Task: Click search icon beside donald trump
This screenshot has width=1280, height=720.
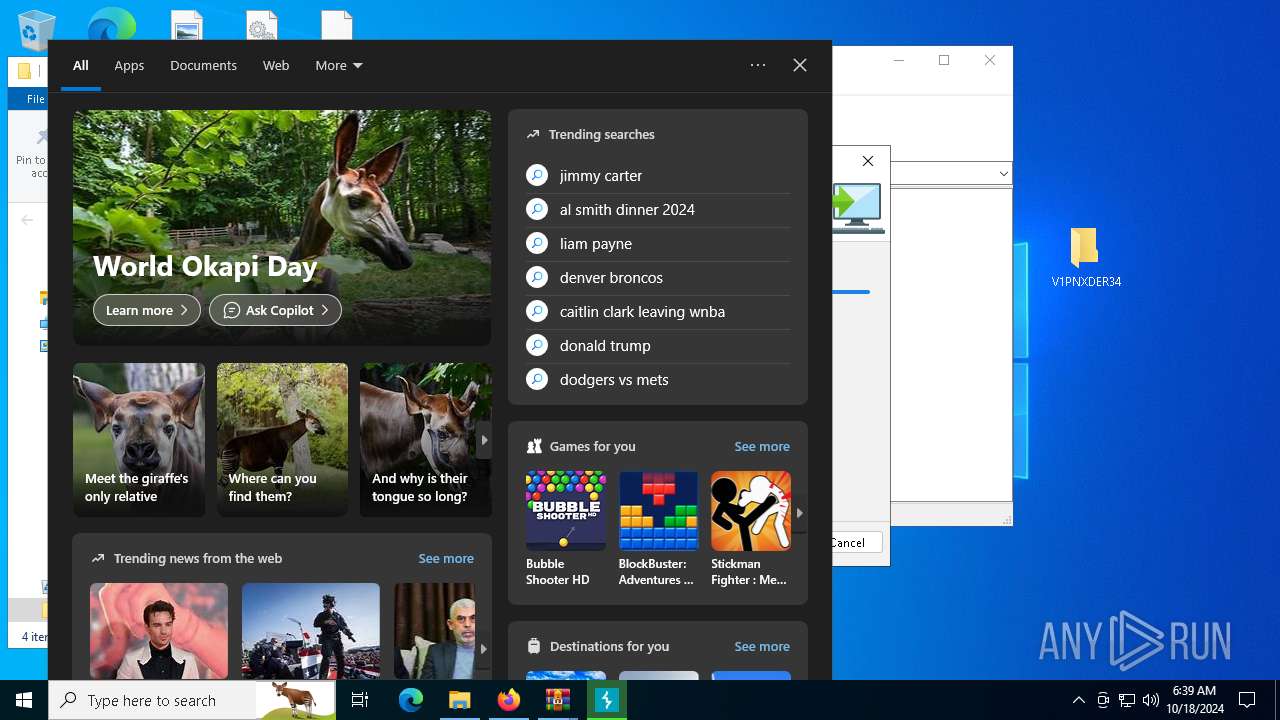Action: click(x=537, y=345)
